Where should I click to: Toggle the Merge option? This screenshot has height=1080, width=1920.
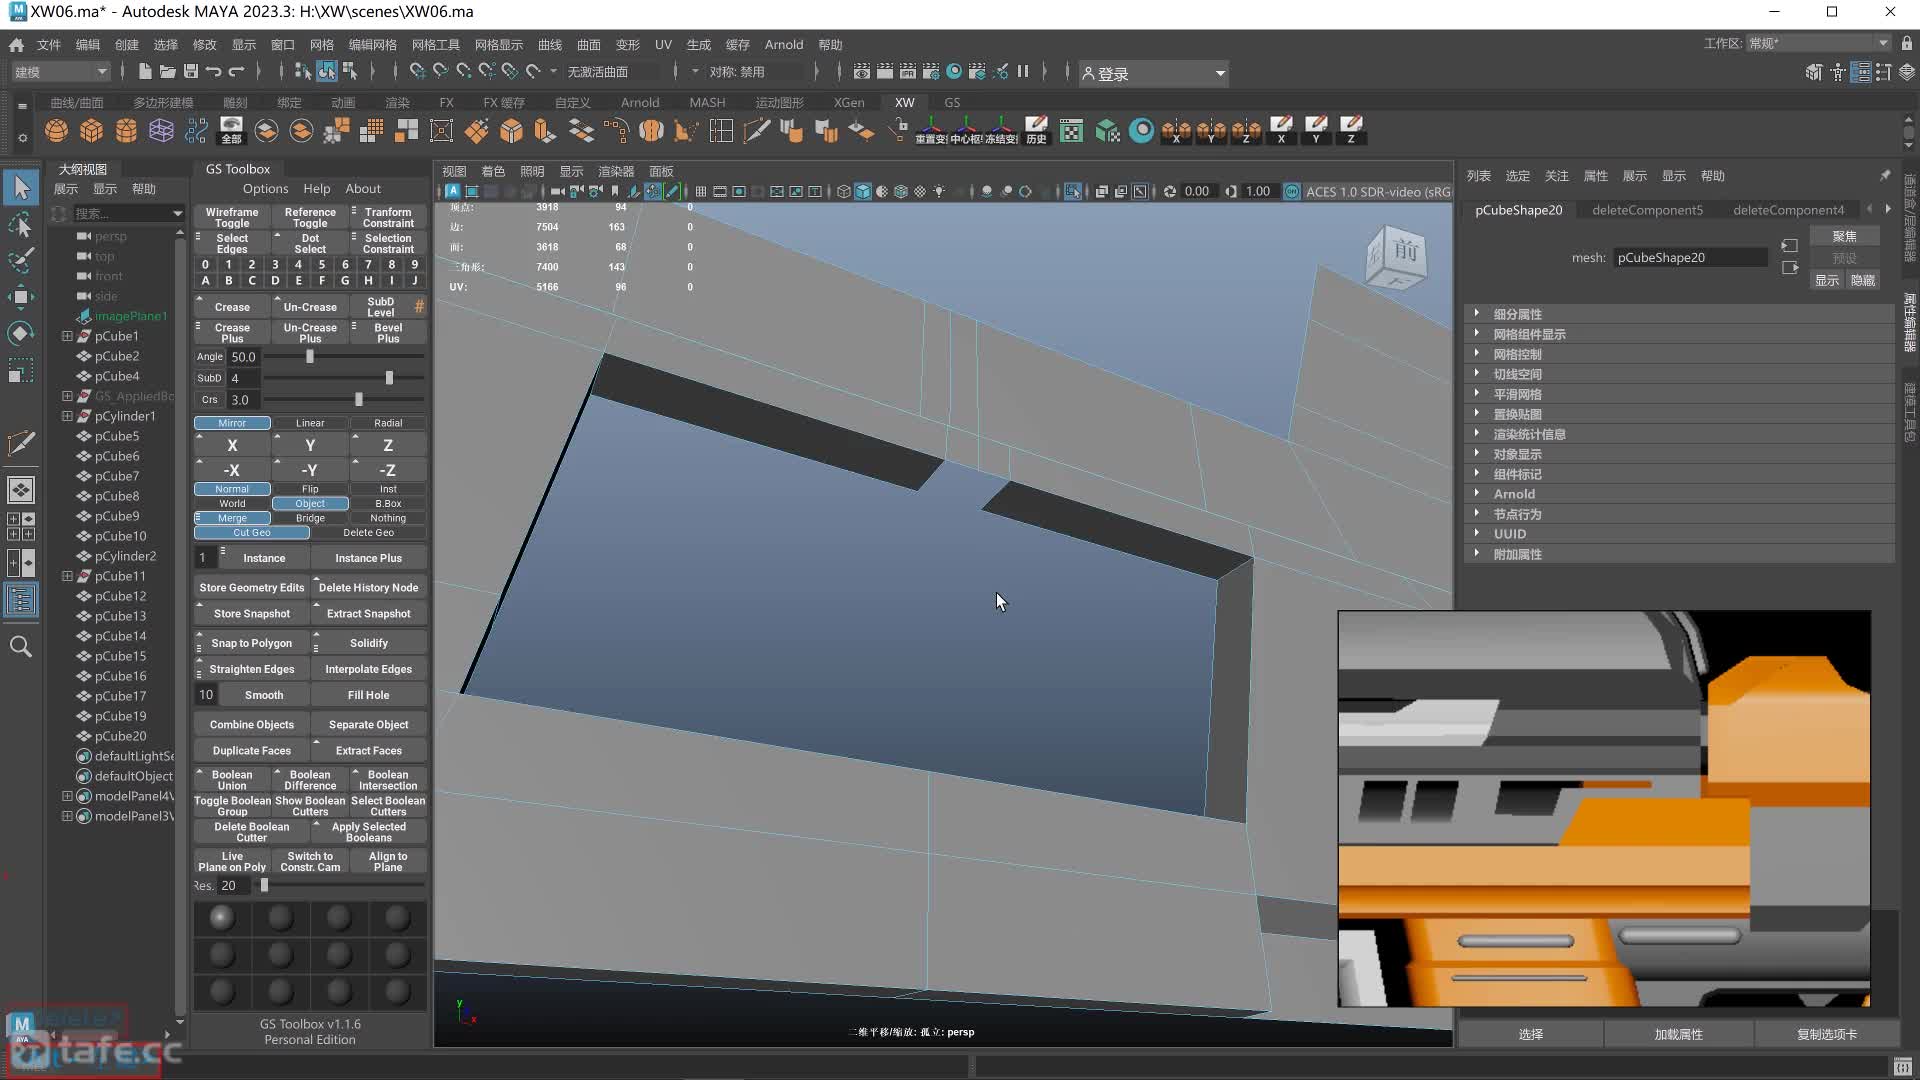[x=232, y=518]
